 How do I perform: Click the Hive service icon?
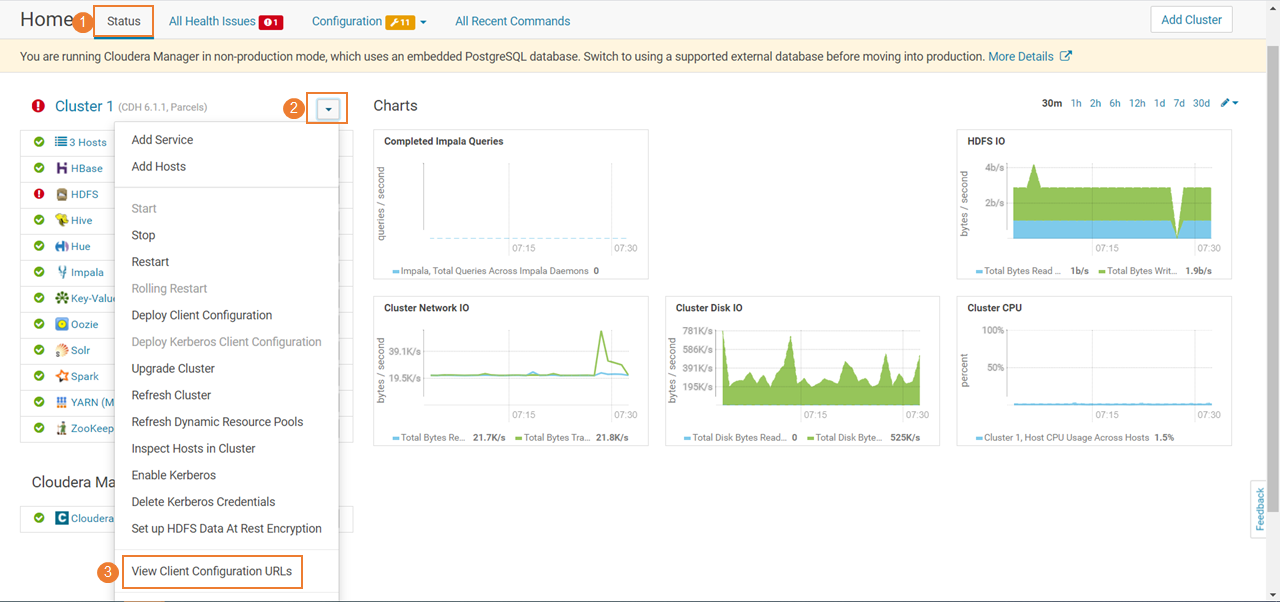62,220
